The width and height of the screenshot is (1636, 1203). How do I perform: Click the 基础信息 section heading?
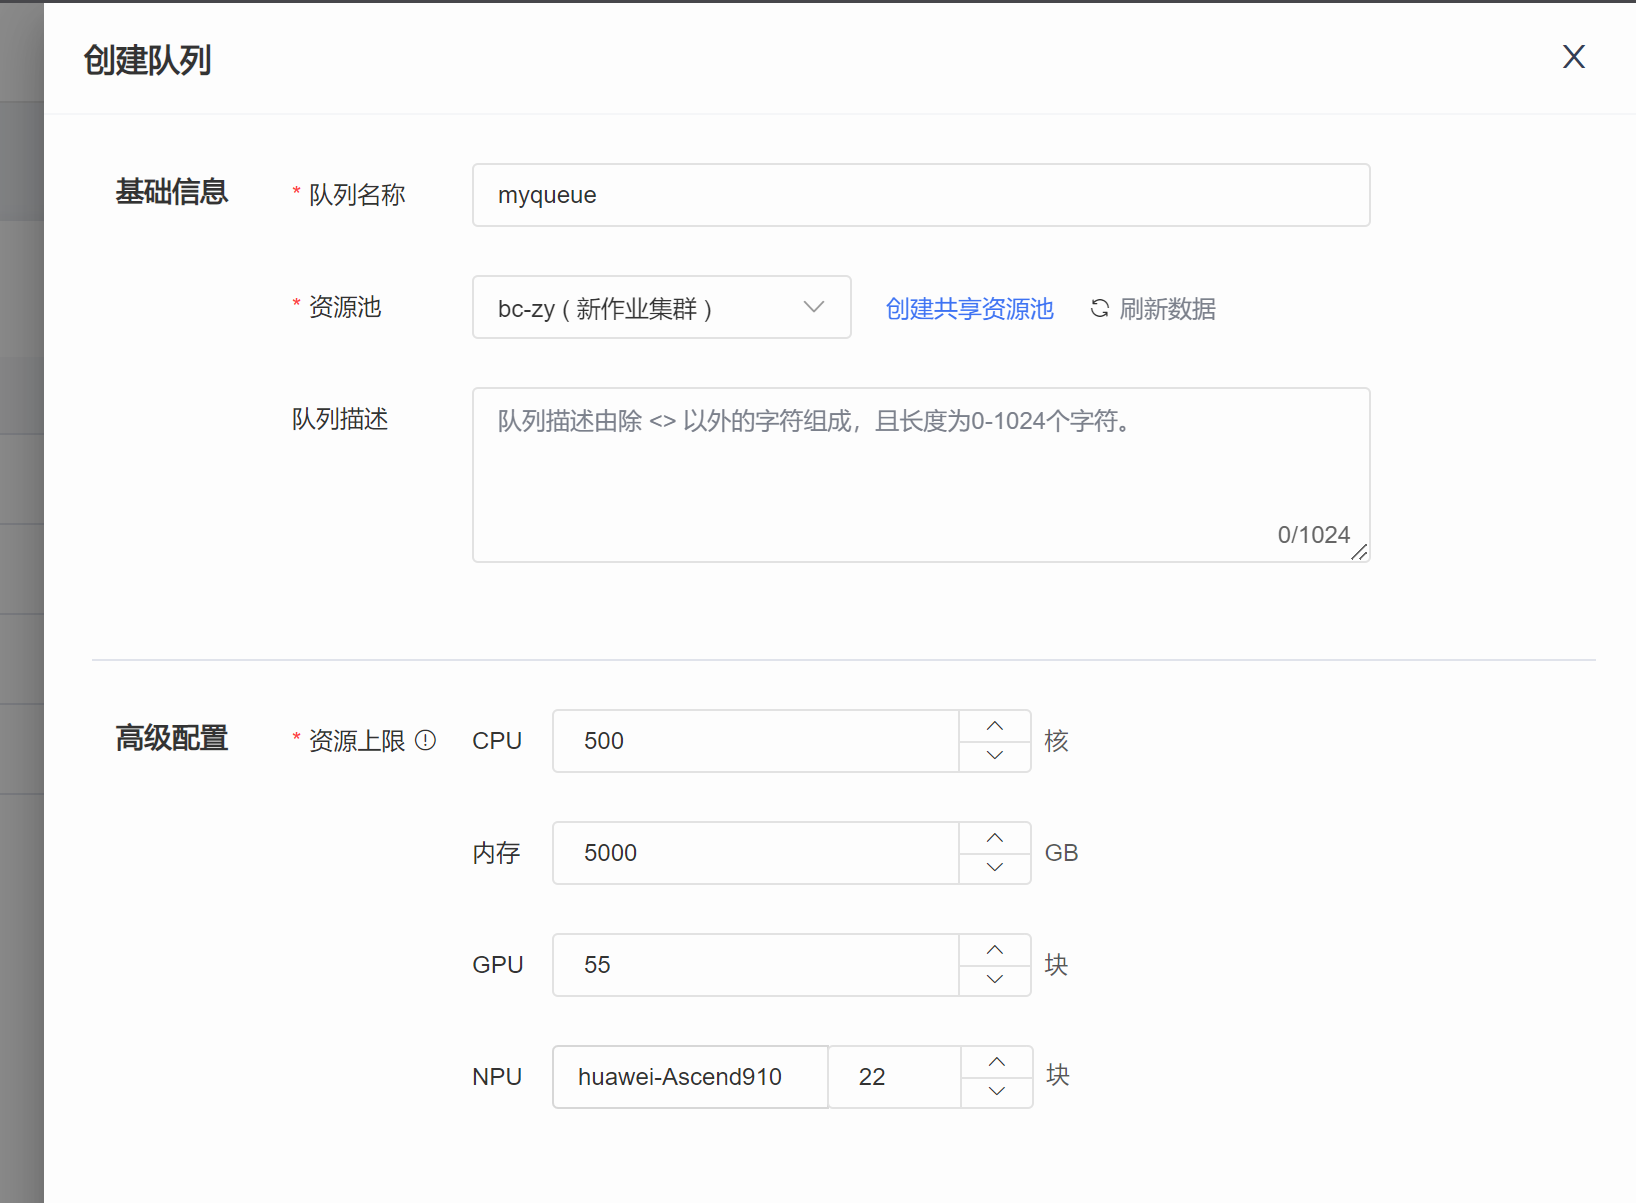171,191
